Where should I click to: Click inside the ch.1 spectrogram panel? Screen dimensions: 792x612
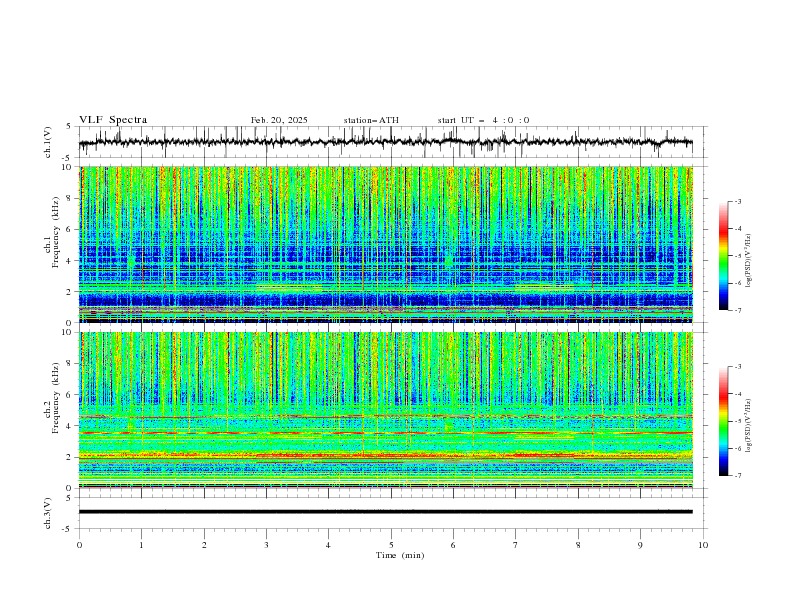coord(385,244)
